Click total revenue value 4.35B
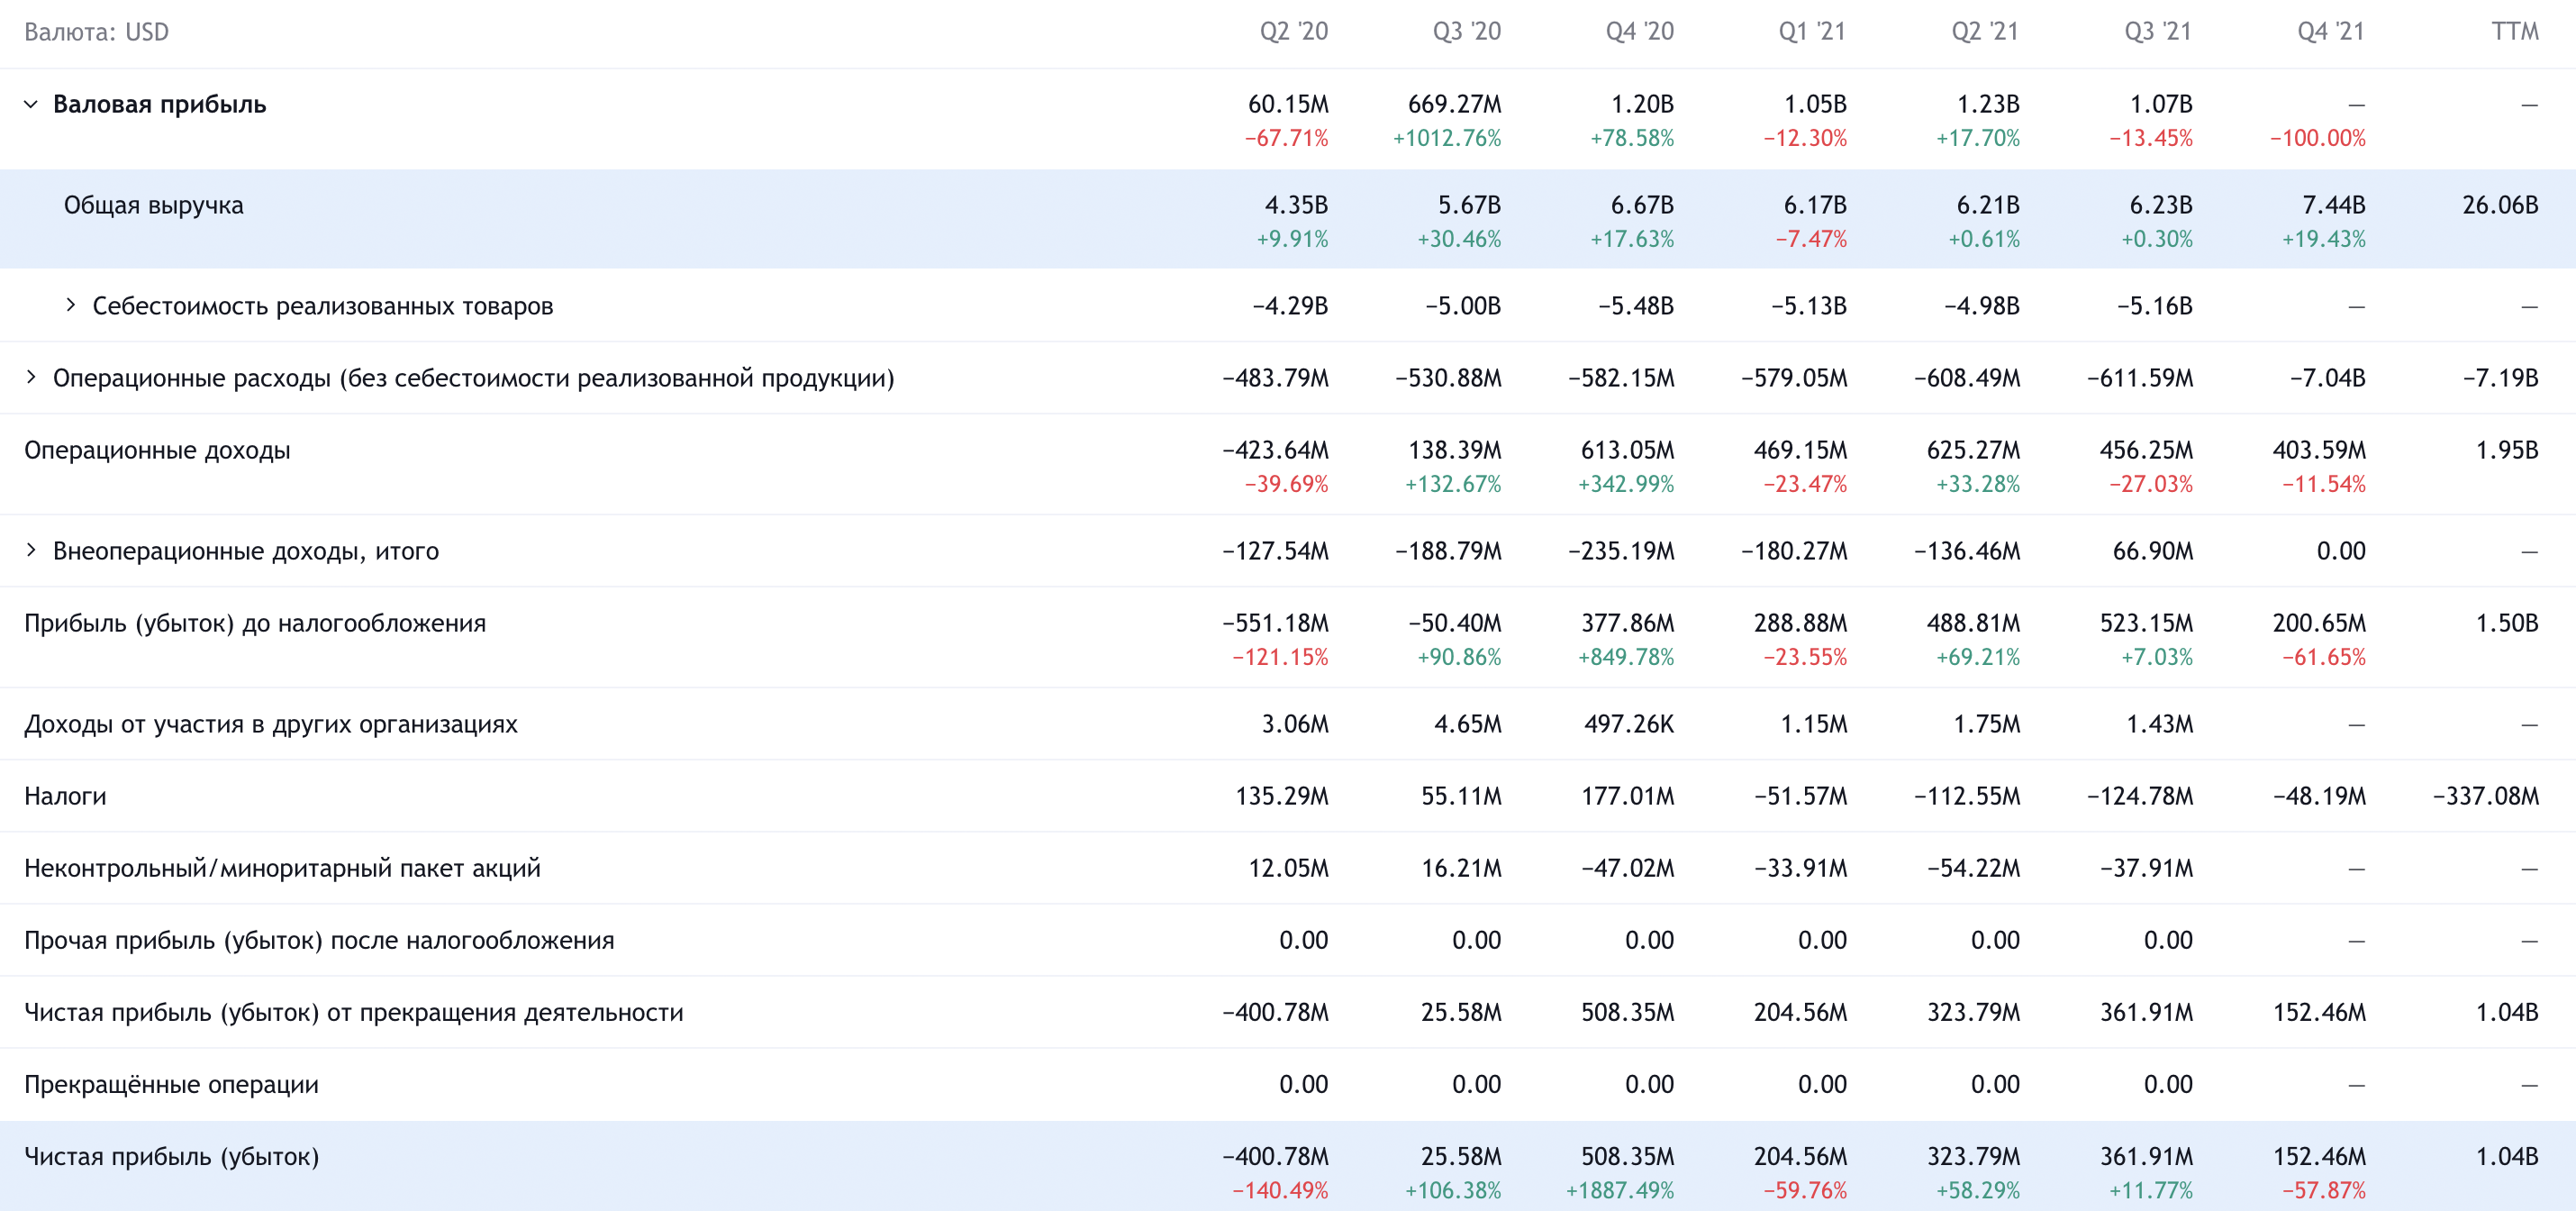Image resolution: width=2576 pixels, height=1211 pixels. coord(1296,205)
